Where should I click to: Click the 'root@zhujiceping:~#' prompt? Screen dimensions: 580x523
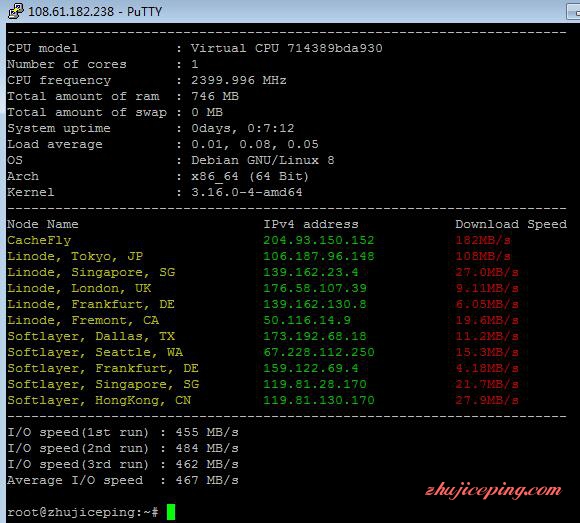[x=83, y=512]
